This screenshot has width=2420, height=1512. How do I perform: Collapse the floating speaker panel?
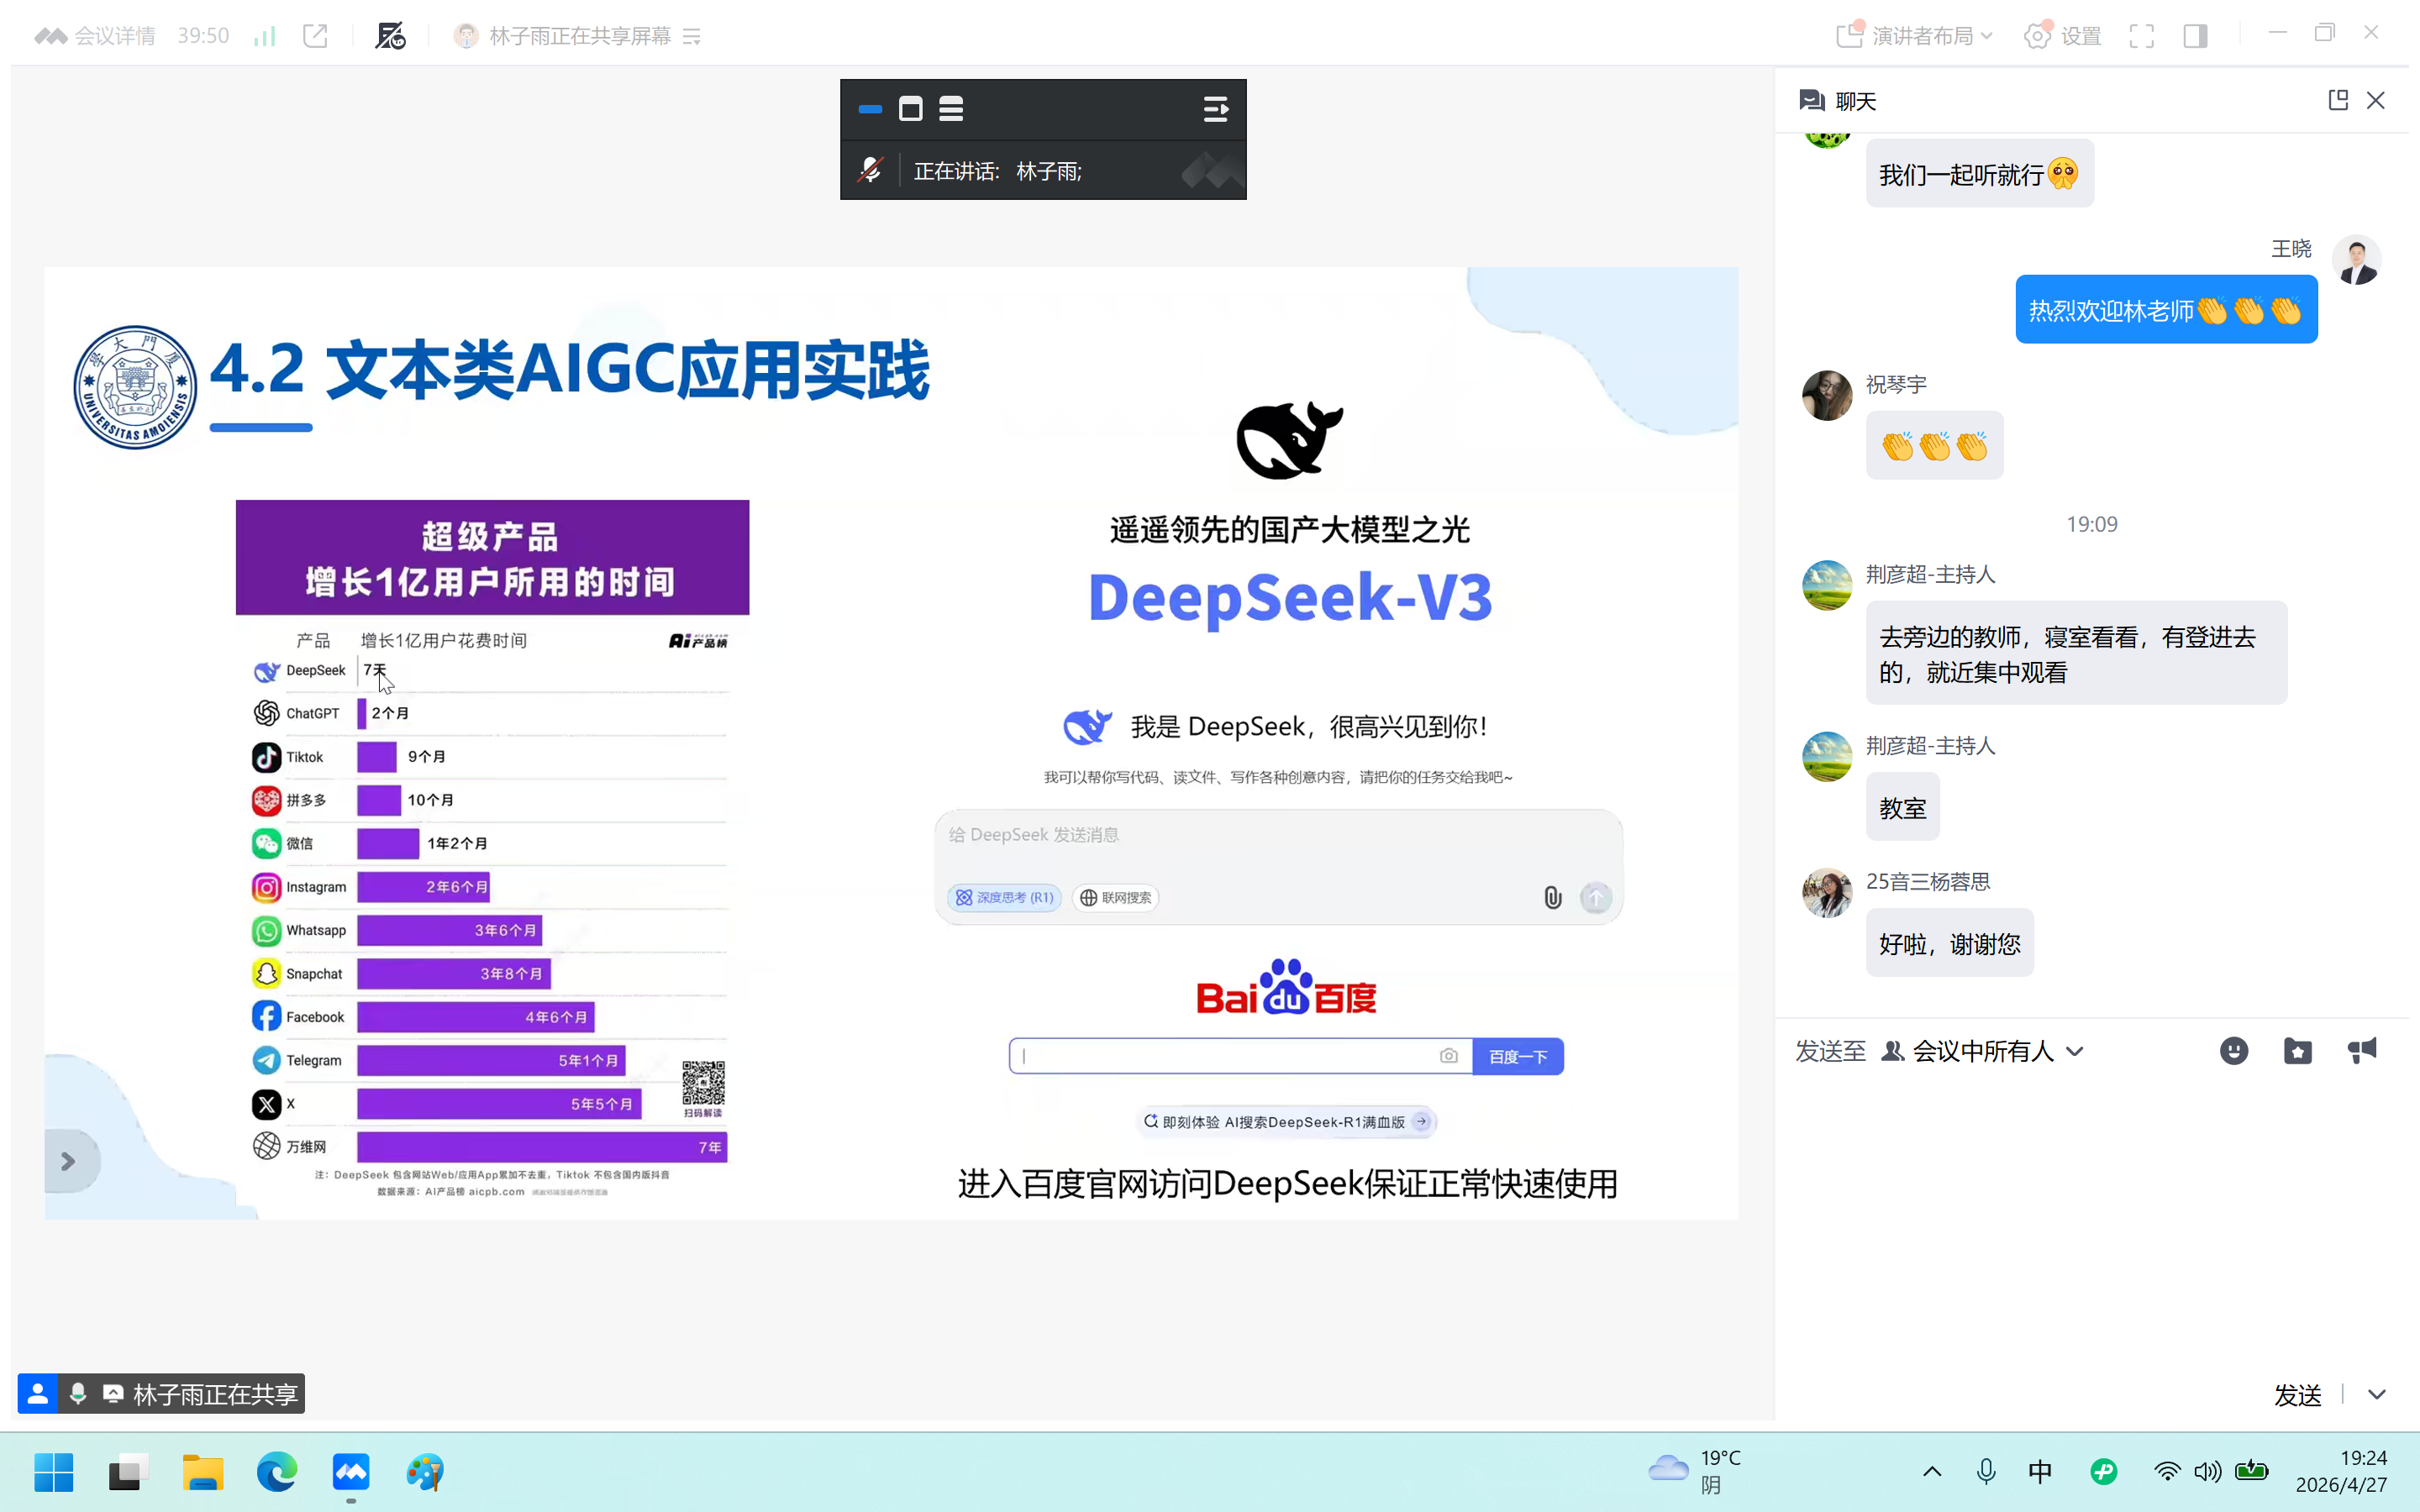point(1216,109)
